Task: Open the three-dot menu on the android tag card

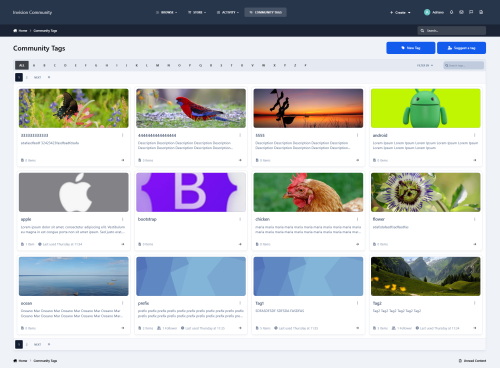Action: (474, 135)
